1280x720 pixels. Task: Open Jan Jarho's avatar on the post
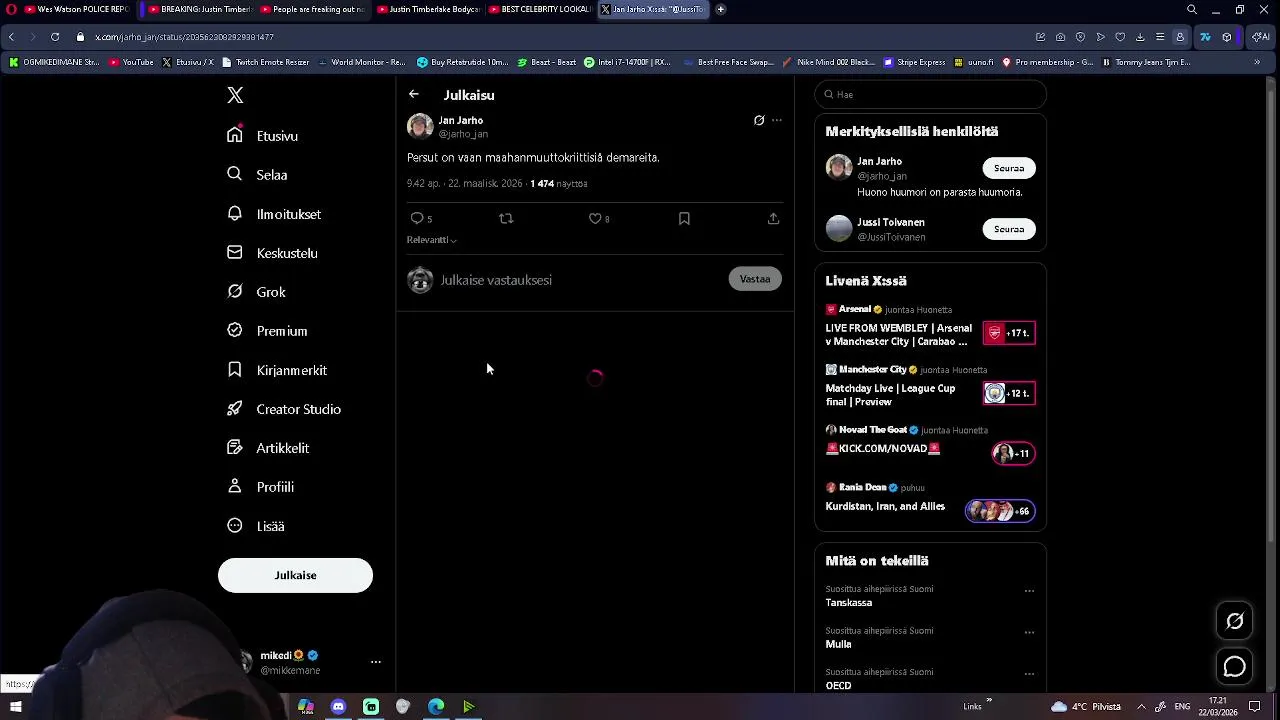tap(420, 126)
